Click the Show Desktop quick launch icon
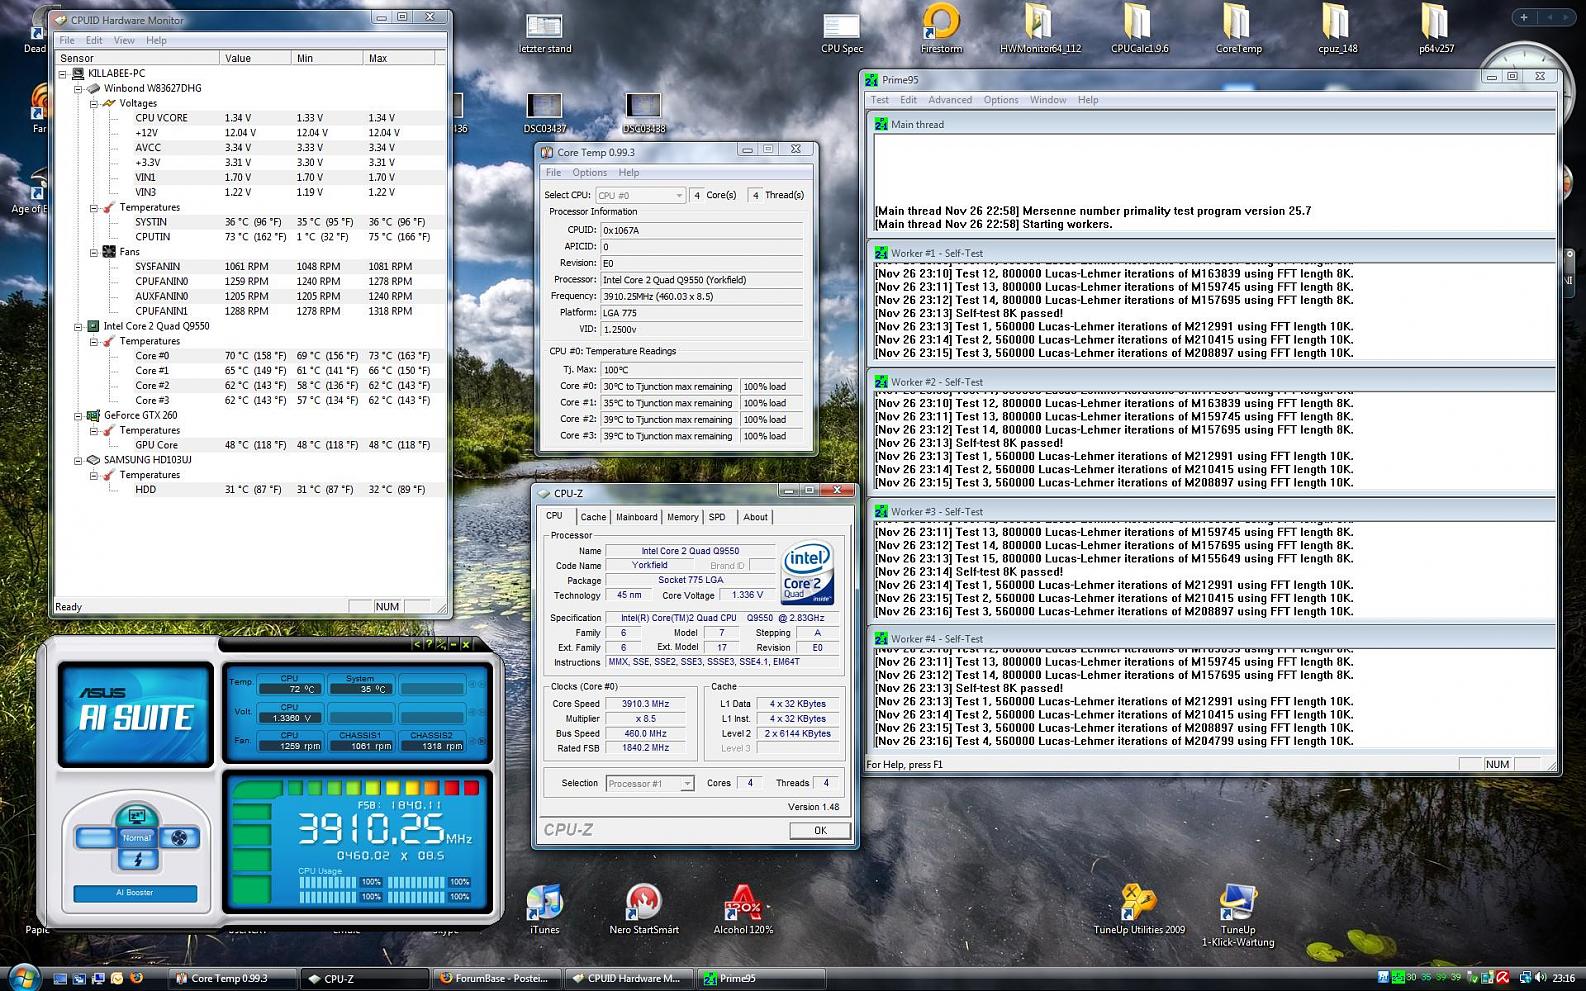1586x991 pixels. [60, 978]
